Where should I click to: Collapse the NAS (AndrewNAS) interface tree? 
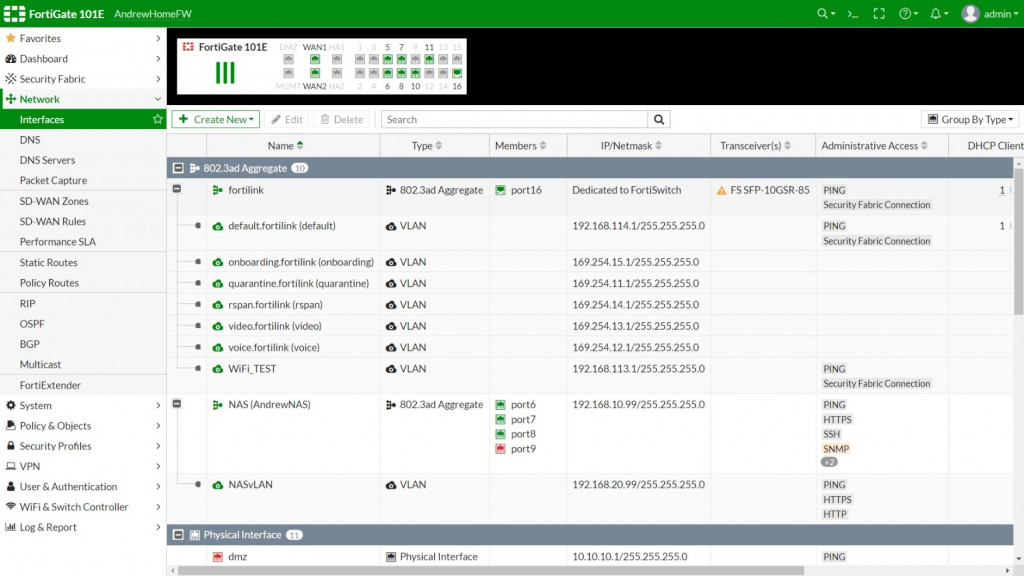[177, 404]
